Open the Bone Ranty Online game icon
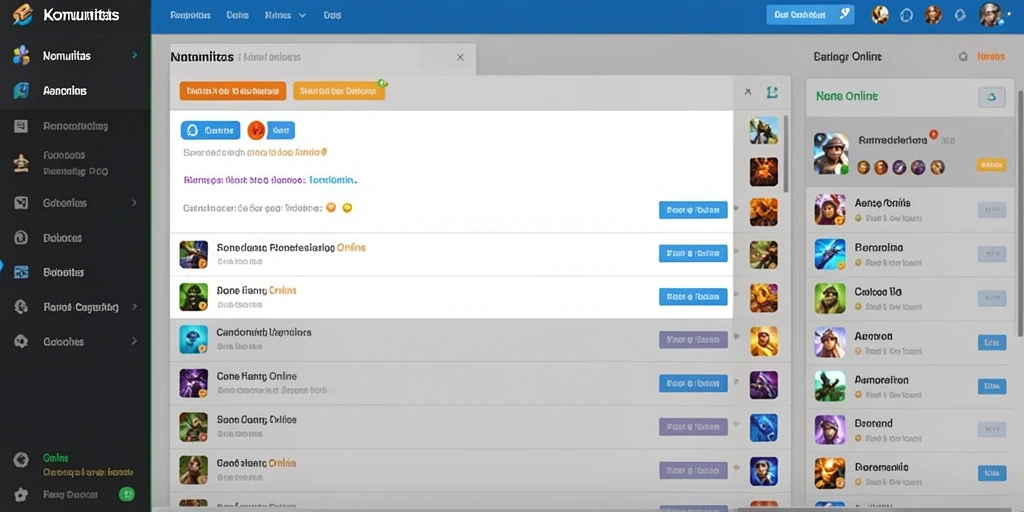The image size is (1024, 512). tap(193, 296)
